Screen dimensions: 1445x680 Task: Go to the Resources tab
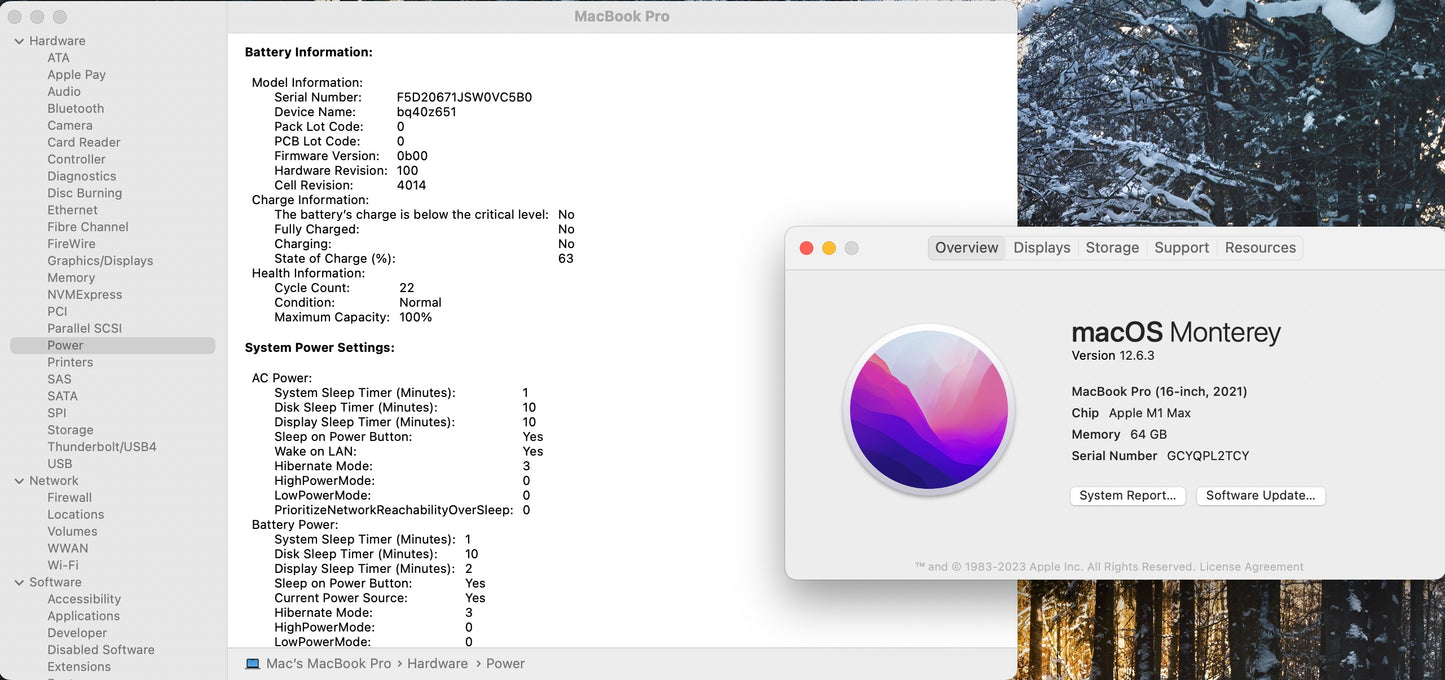coord(1259,248)
